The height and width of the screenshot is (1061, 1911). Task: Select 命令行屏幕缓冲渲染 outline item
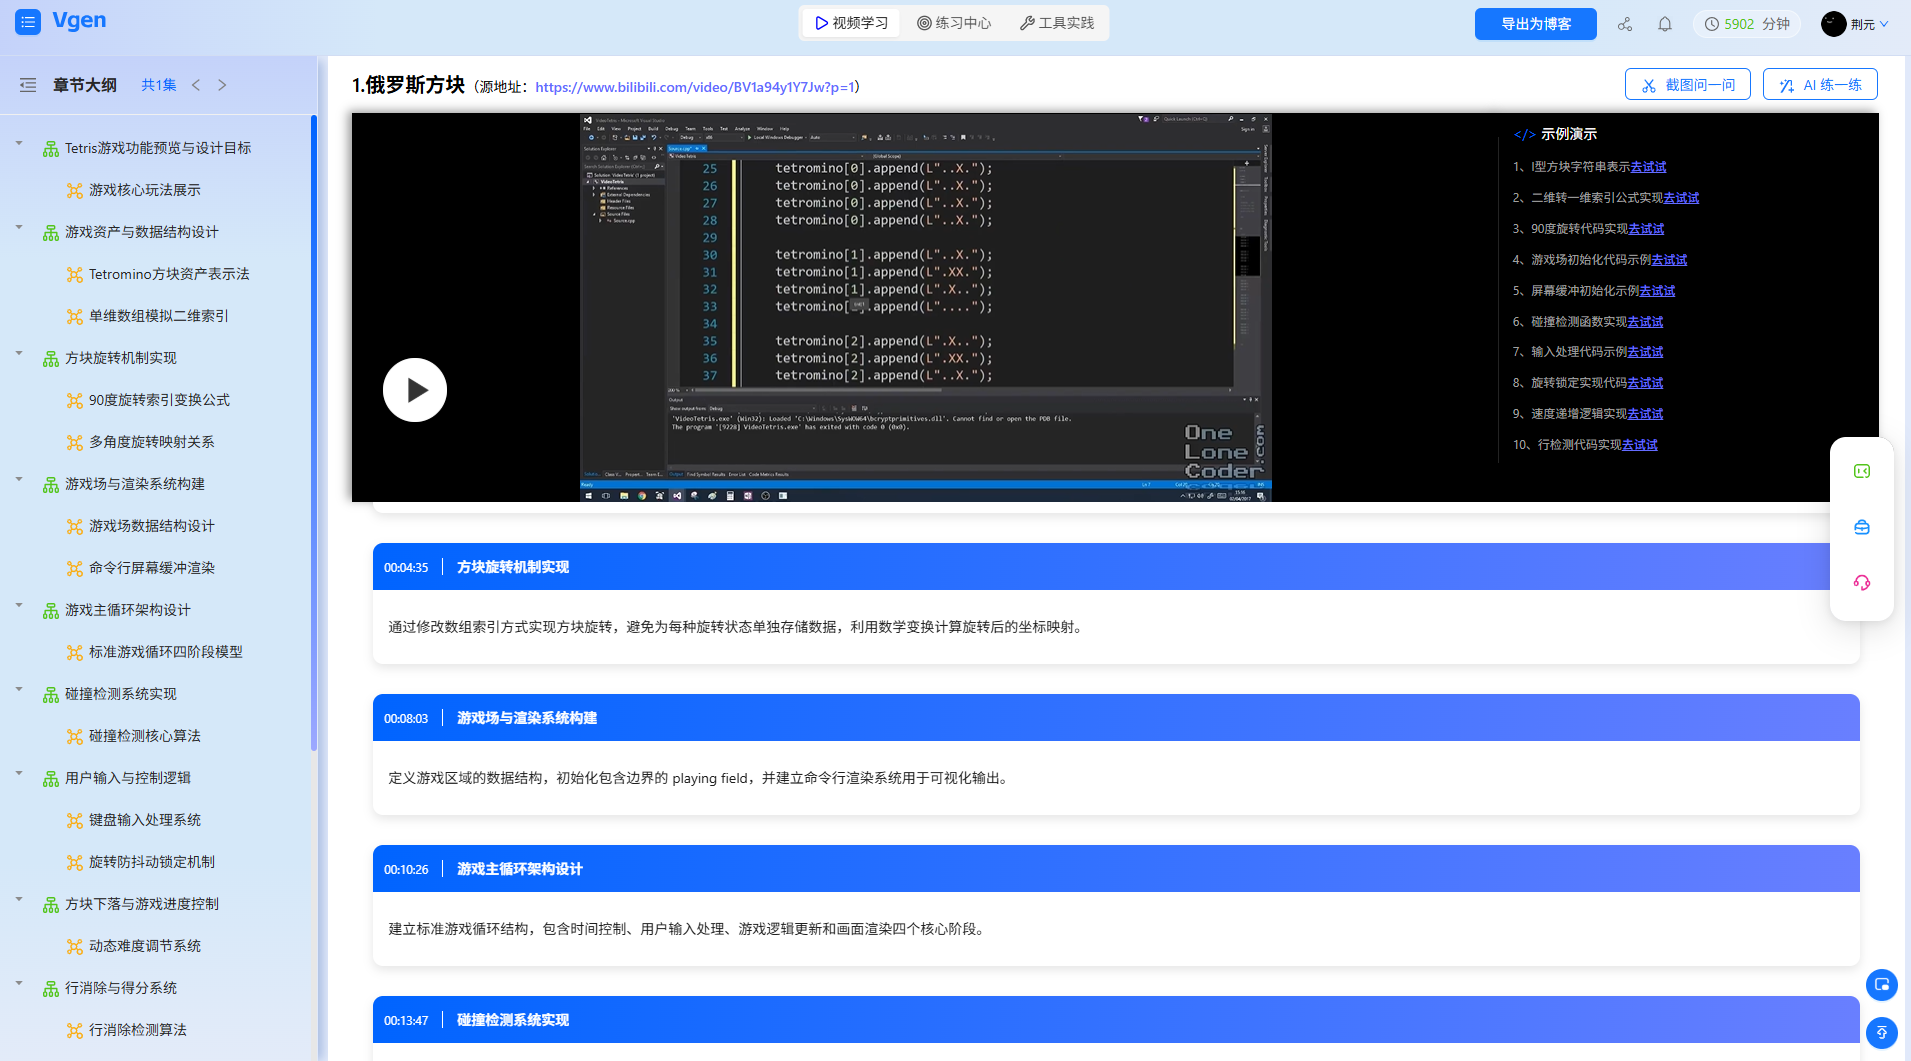152,568
